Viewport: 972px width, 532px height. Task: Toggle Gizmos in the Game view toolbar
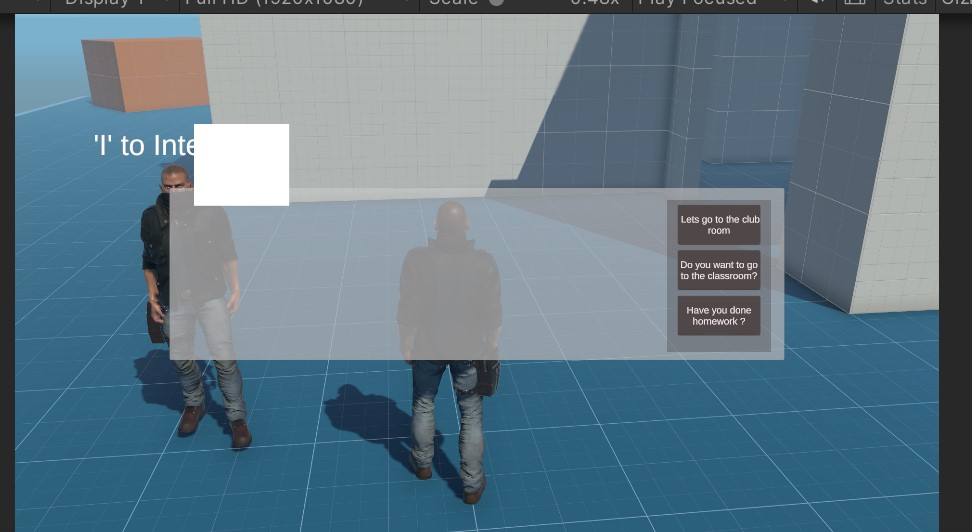coord(955,3)
